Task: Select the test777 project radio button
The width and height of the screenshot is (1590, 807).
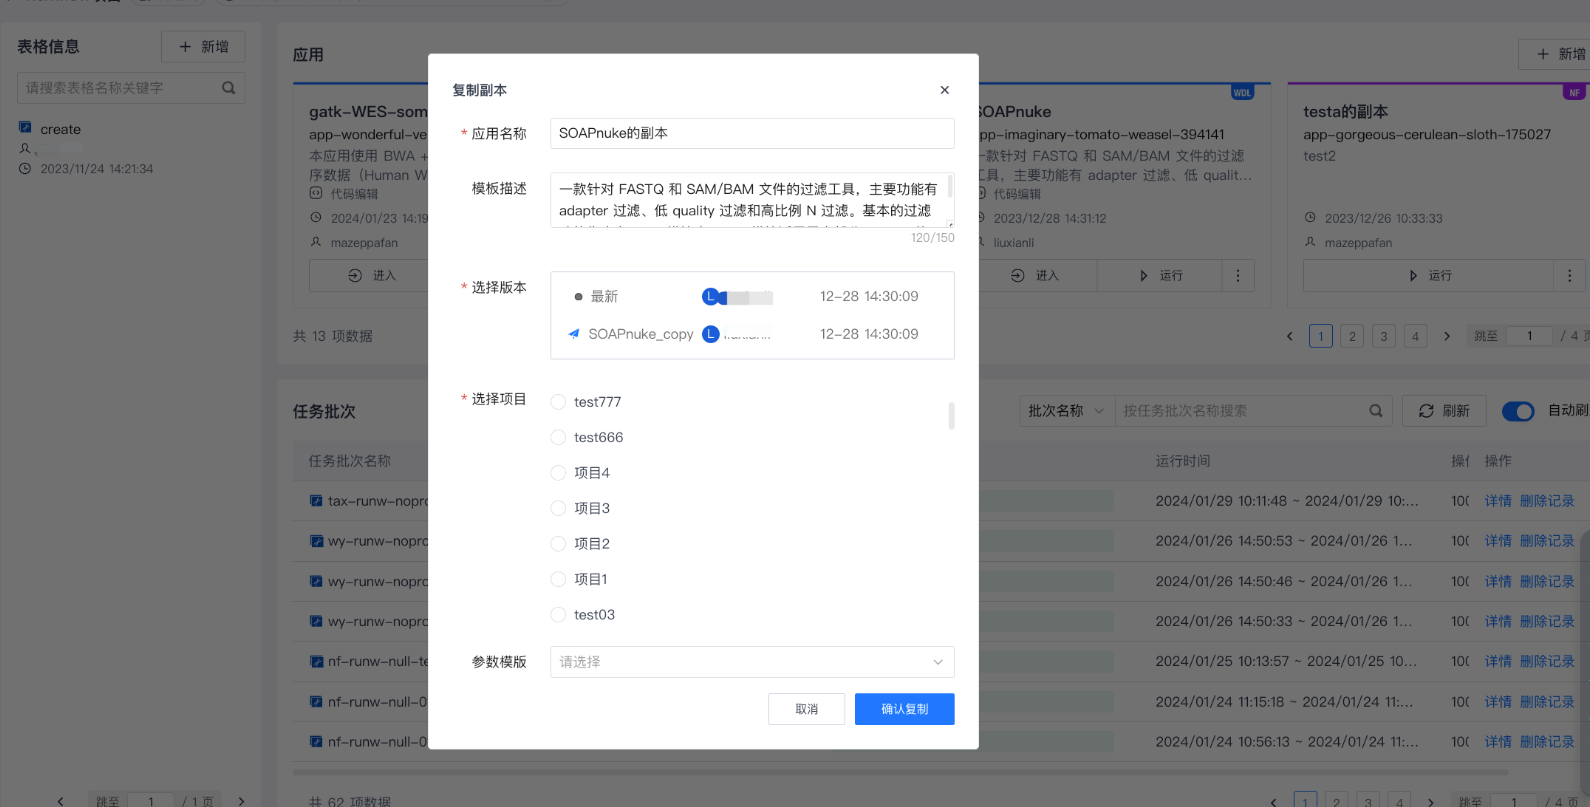Action: (558, 402)
